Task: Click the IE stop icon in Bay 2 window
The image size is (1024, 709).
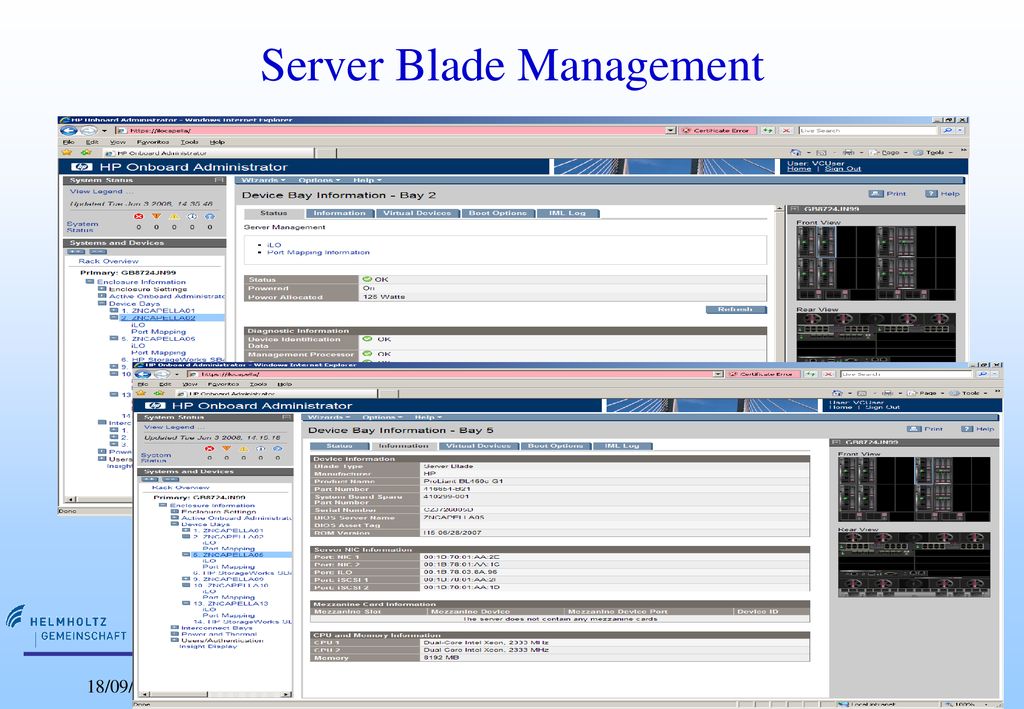Action: pos(786,131)
